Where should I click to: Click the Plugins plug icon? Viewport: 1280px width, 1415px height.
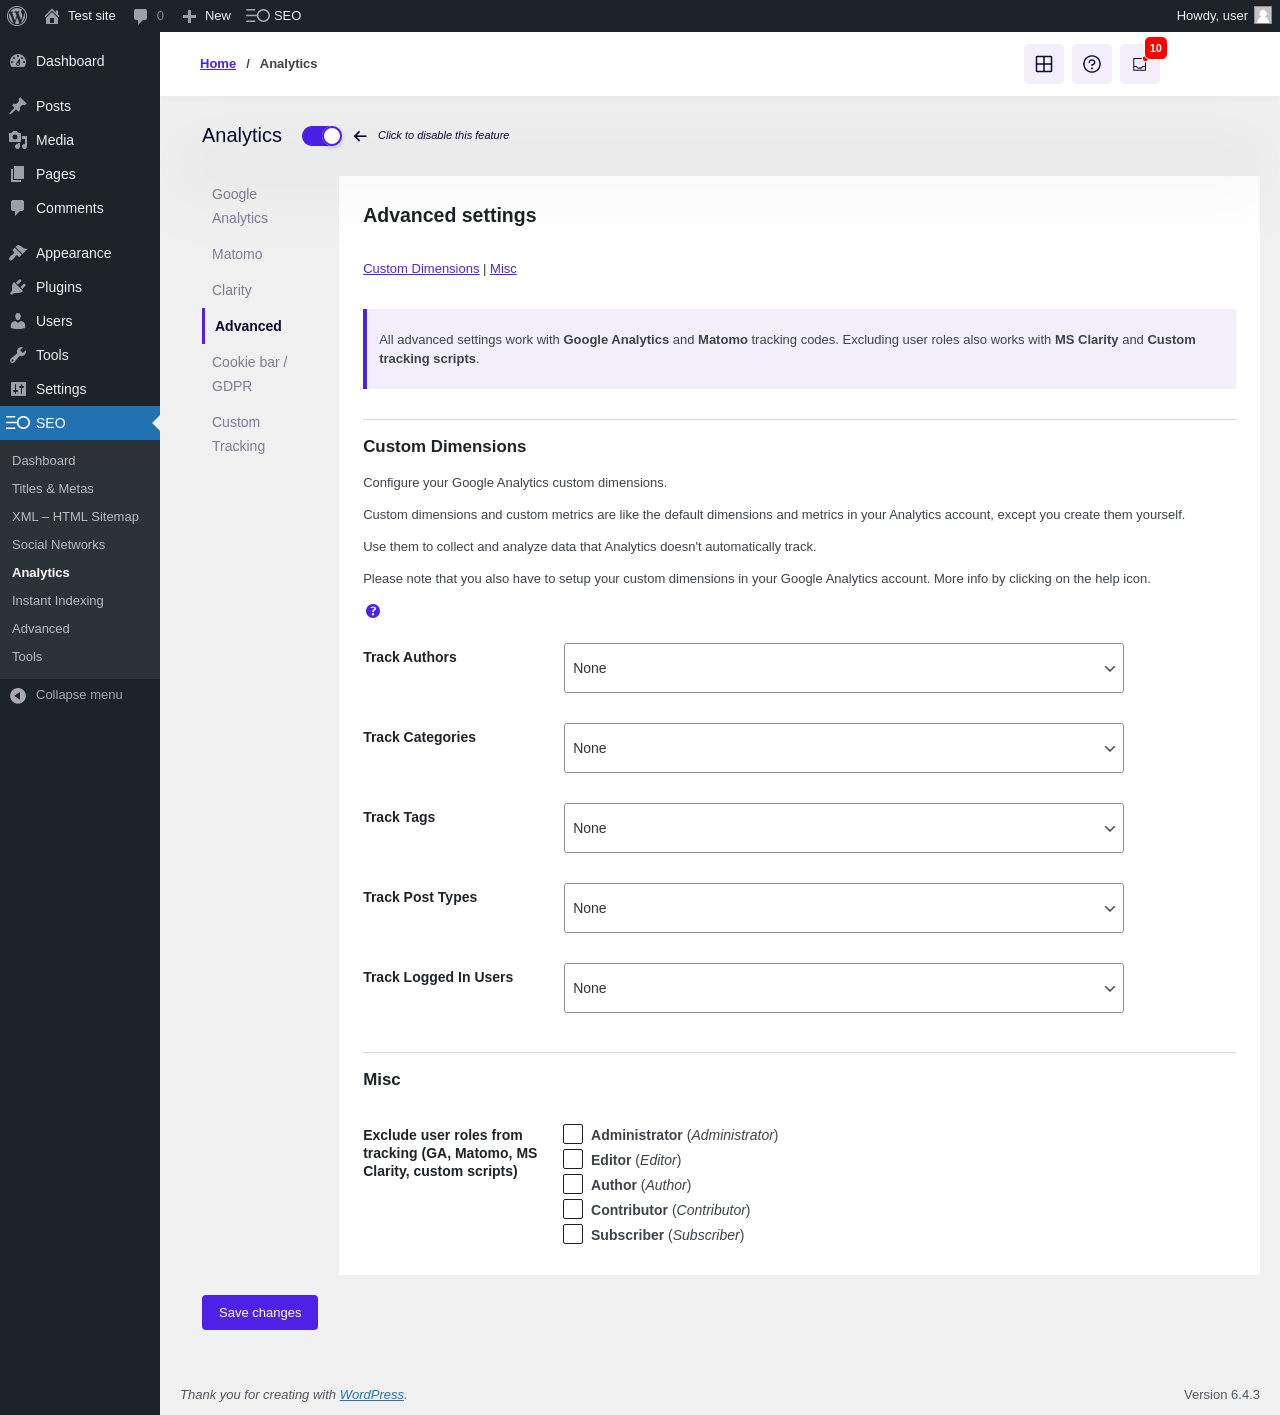point(18,287)
